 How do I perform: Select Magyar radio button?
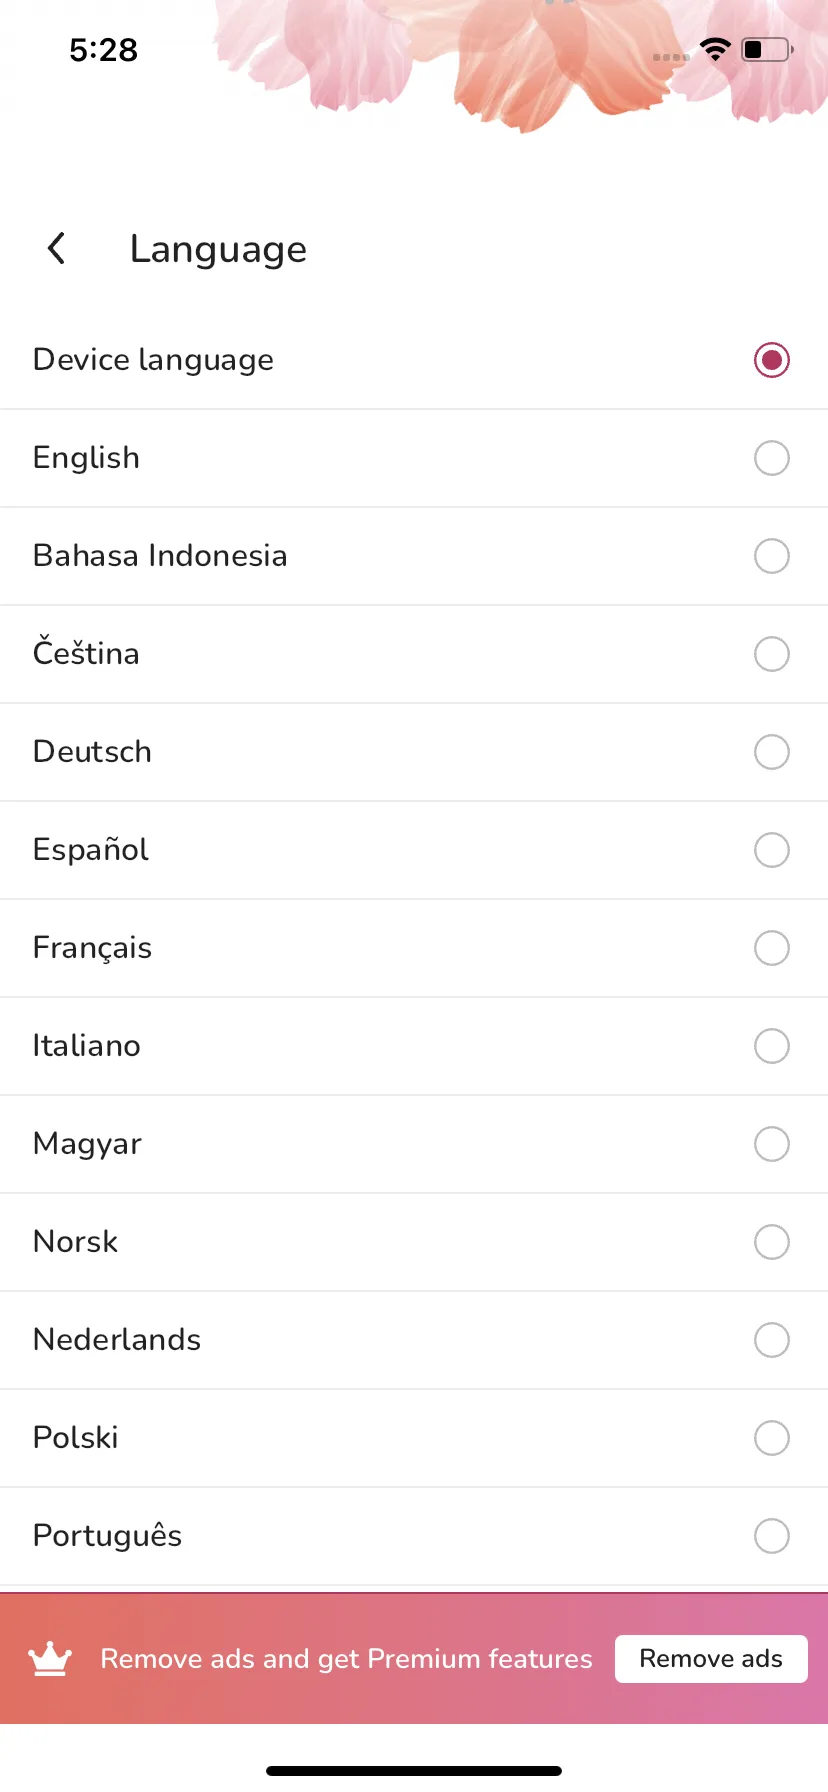[x=772, y=1144]
